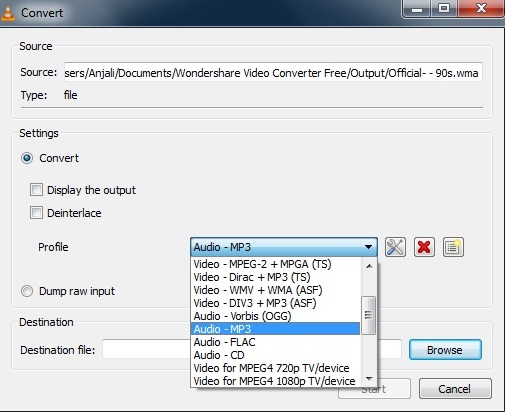
Task: Select highlighted Audio - MP3 list entry
Action: pos(276,329)
